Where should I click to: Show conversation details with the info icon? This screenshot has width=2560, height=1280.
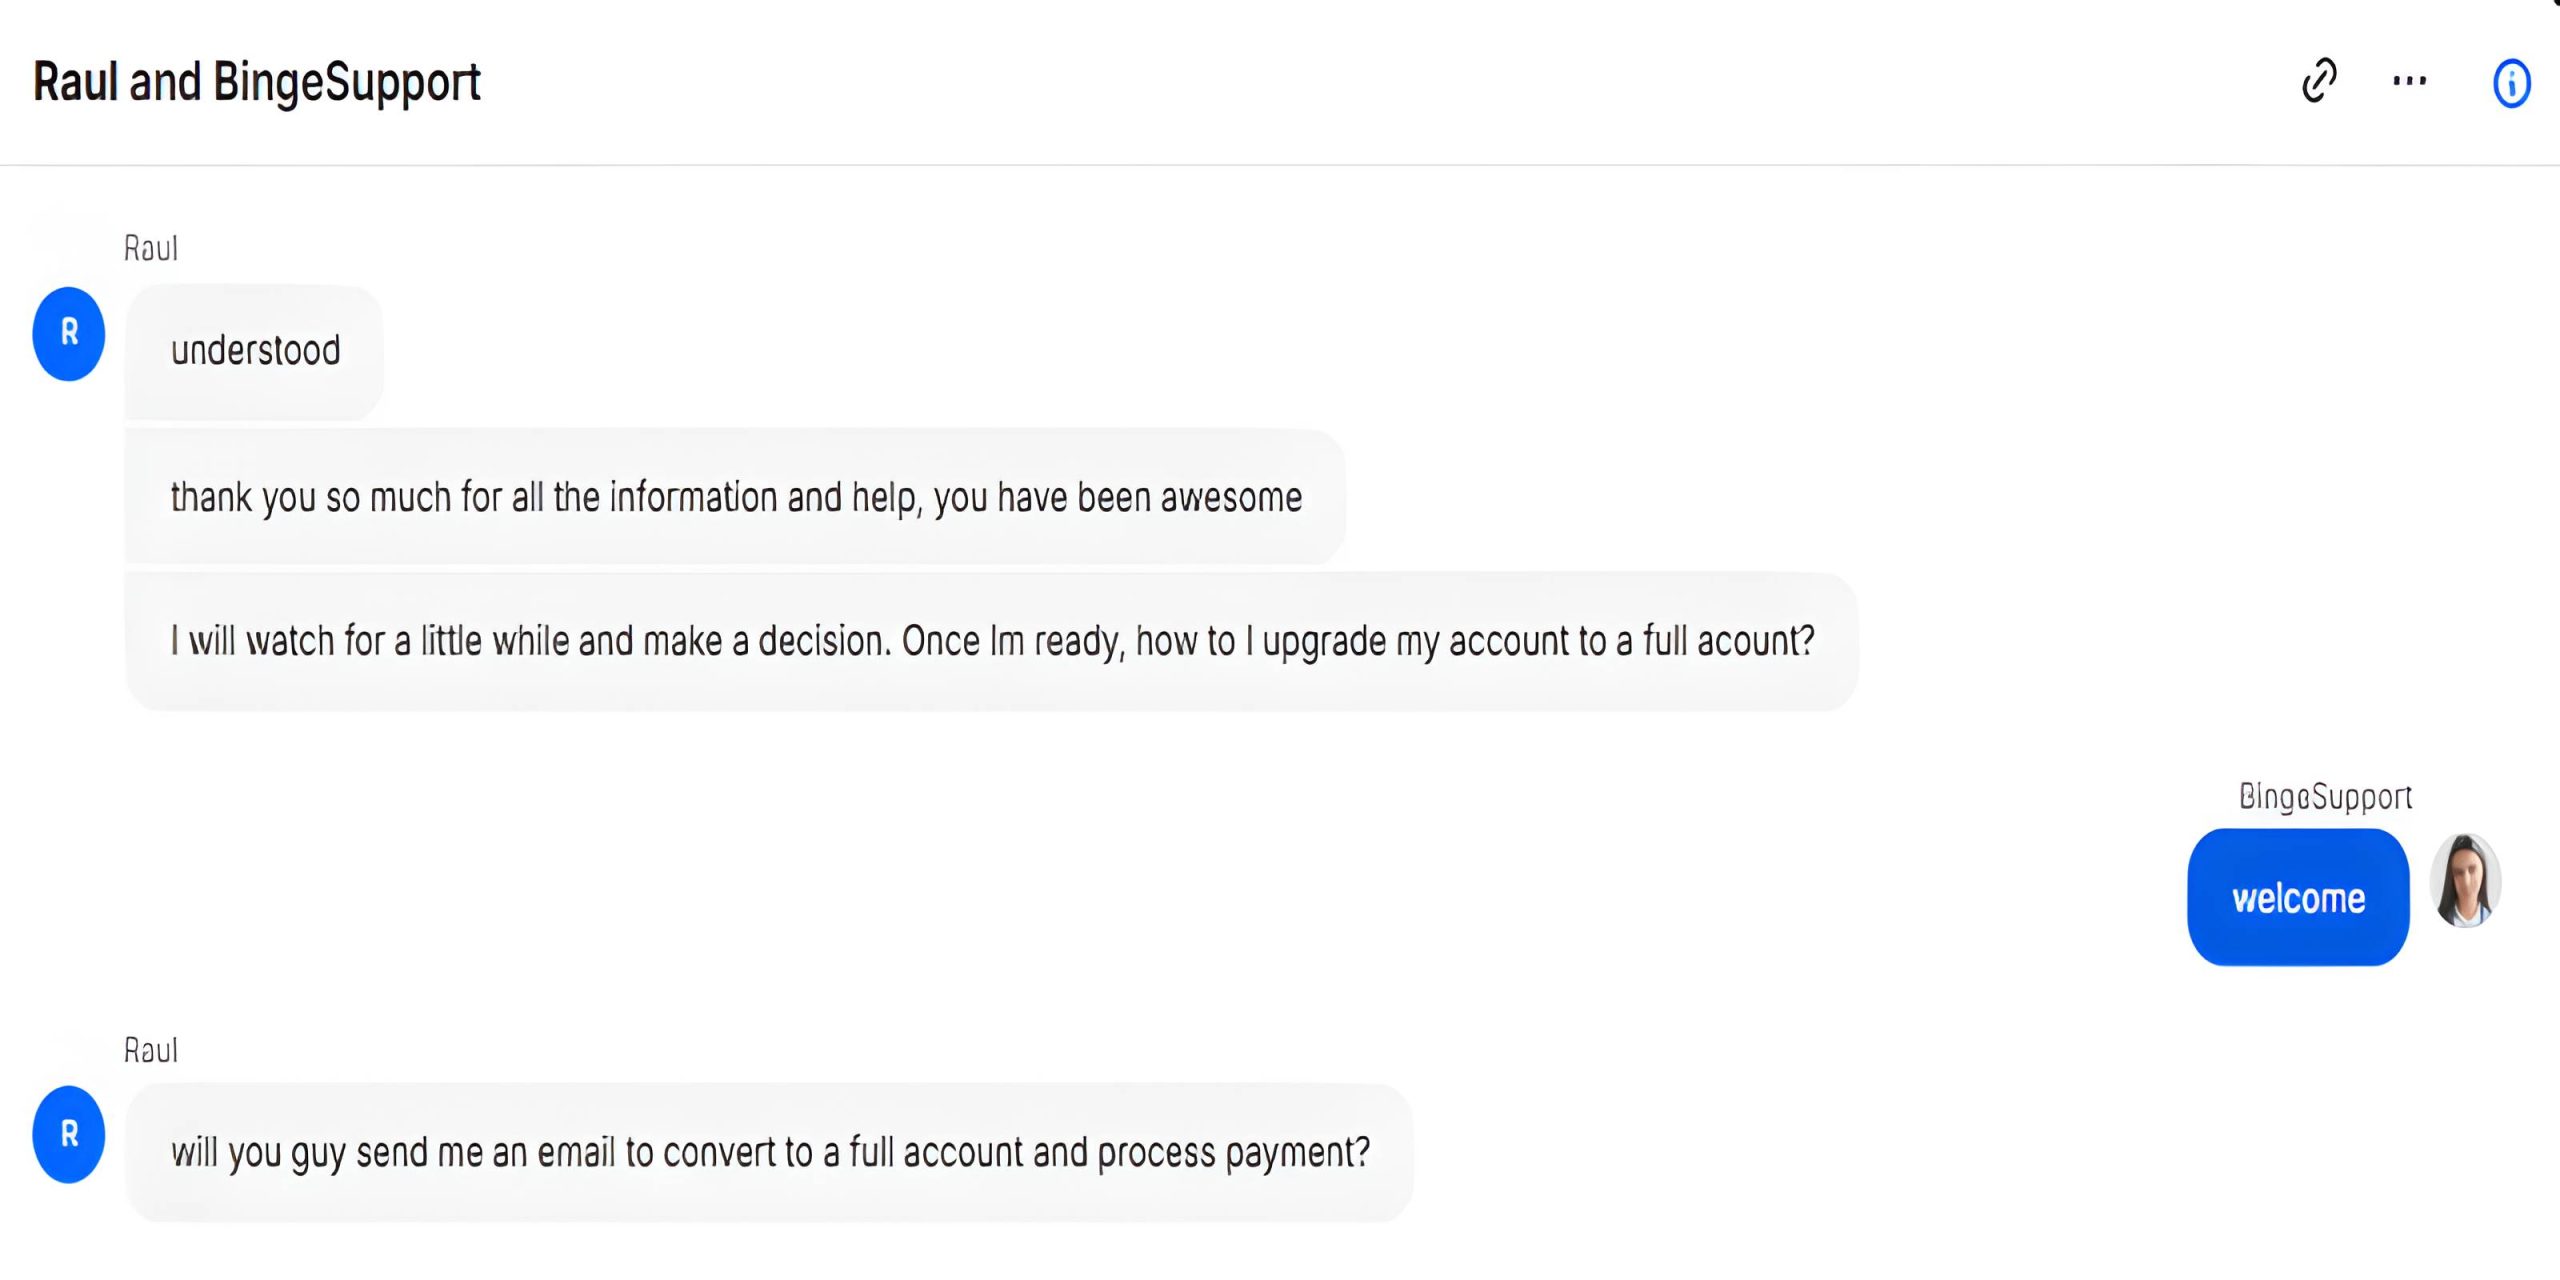pos(2511,83)
